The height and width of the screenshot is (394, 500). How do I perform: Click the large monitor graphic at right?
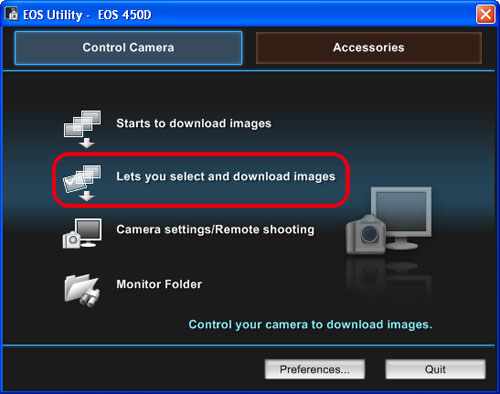[x=402, y=218]
